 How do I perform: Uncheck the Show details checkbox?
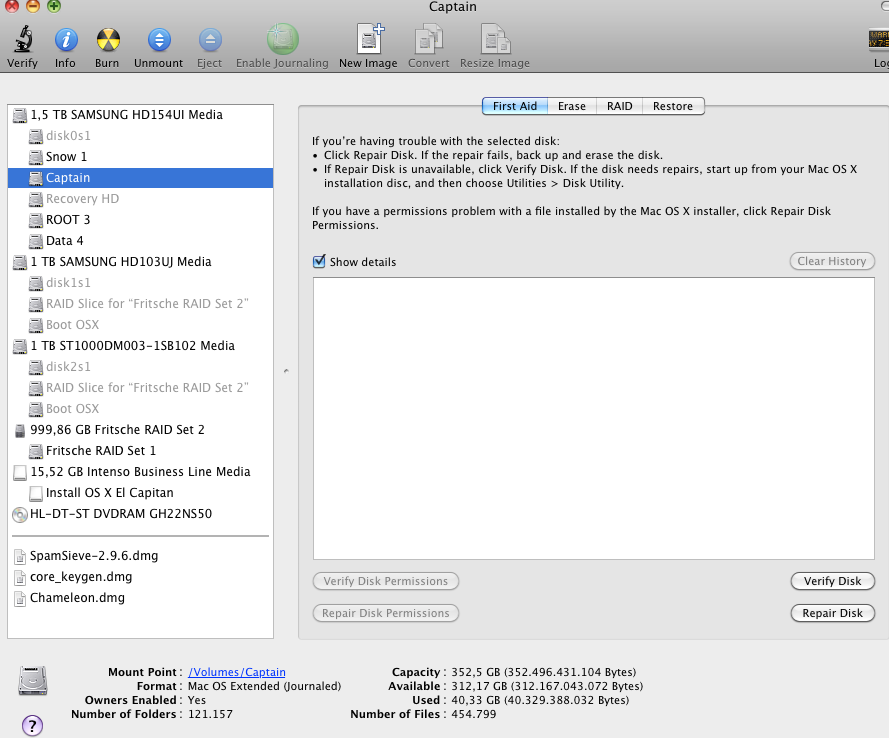click(320, 262)
